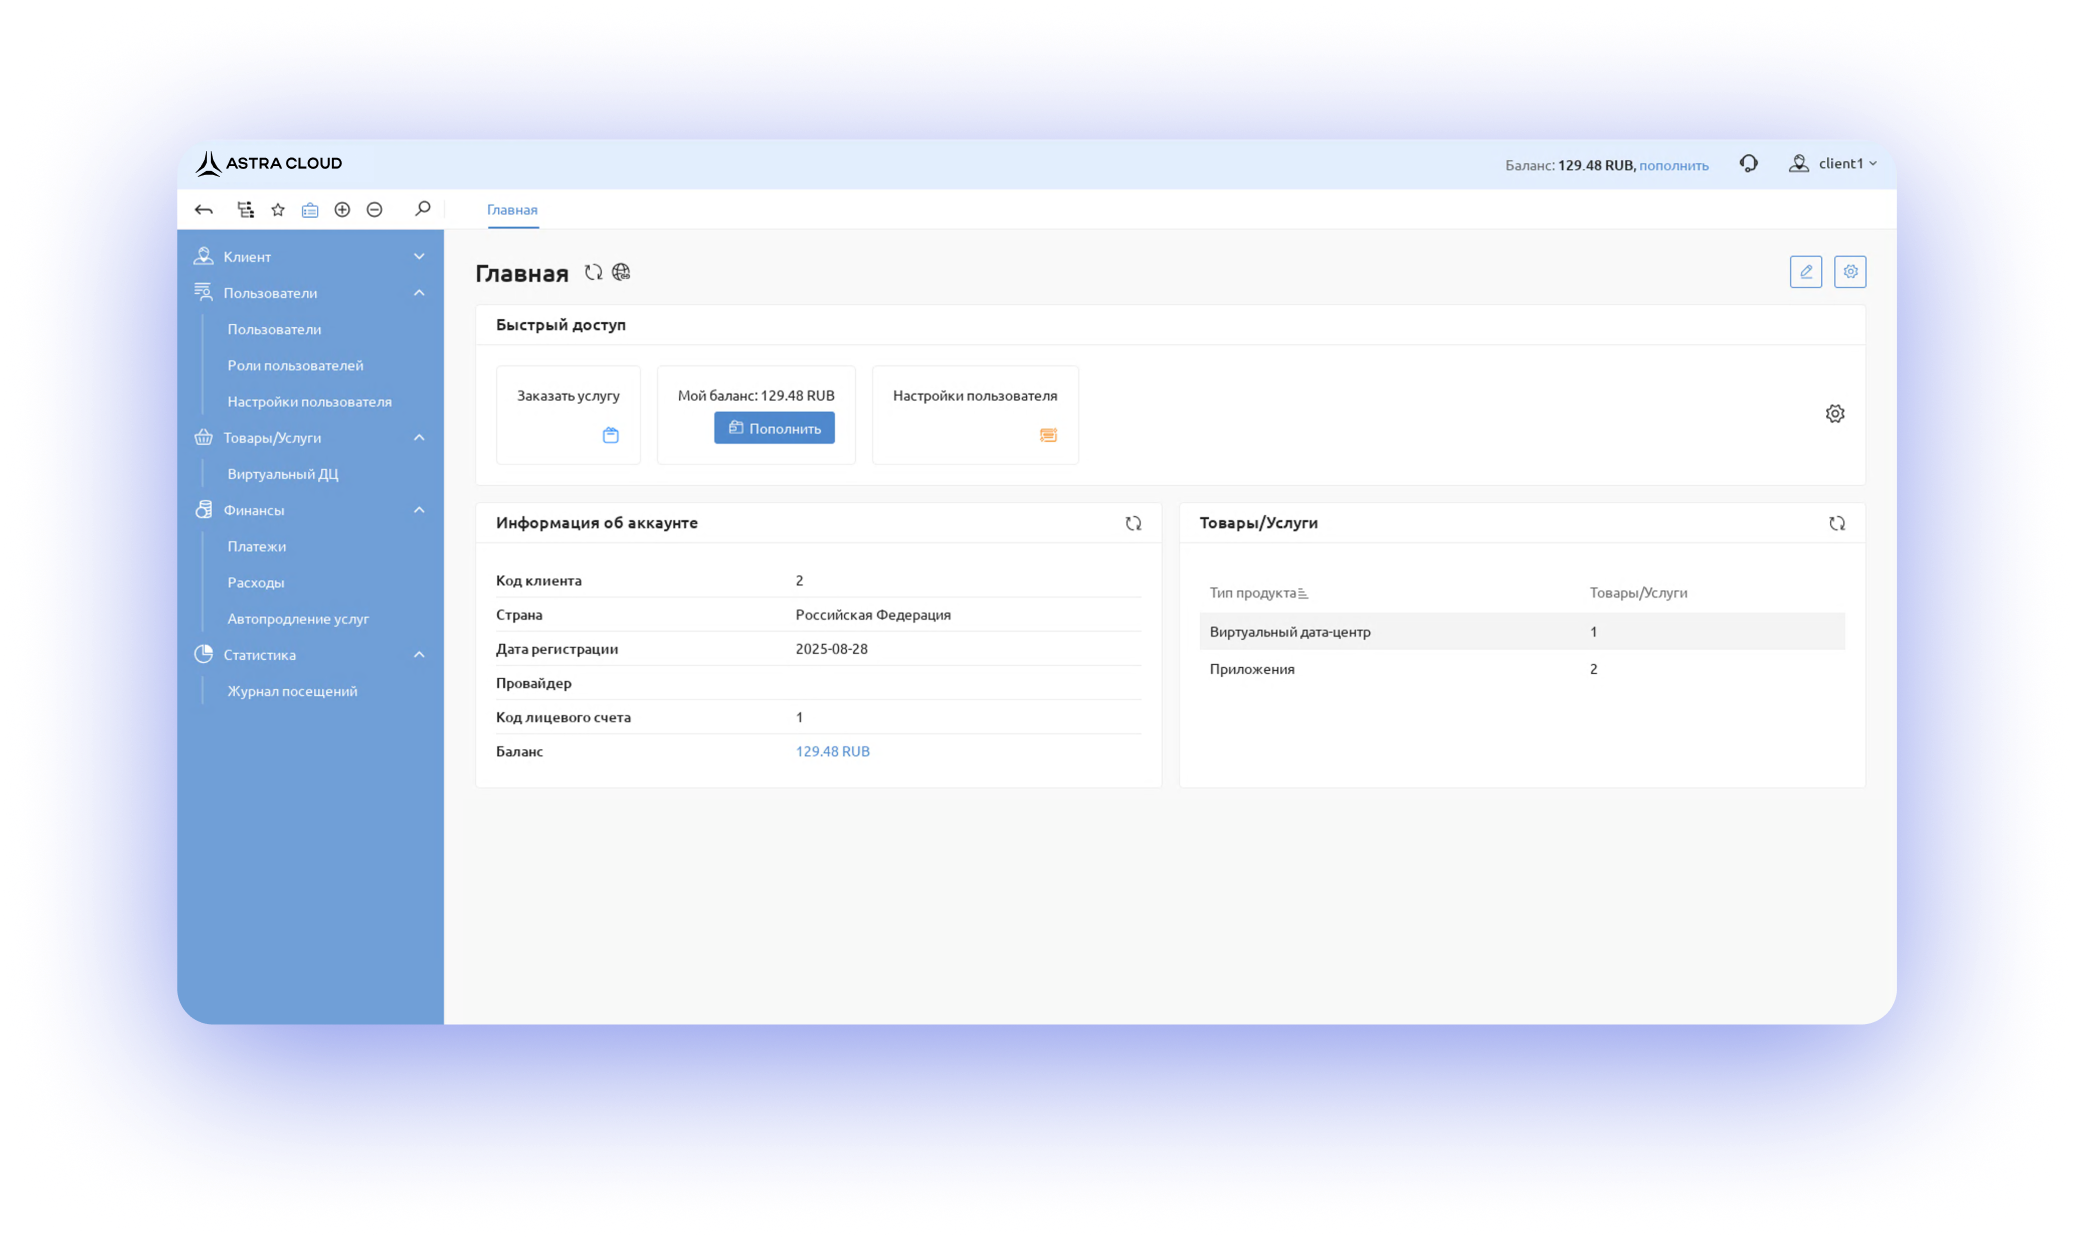Screen dimensions: 2073x1238
Task: Click the user avatar icon near client1
Action: pos(1798,163)
